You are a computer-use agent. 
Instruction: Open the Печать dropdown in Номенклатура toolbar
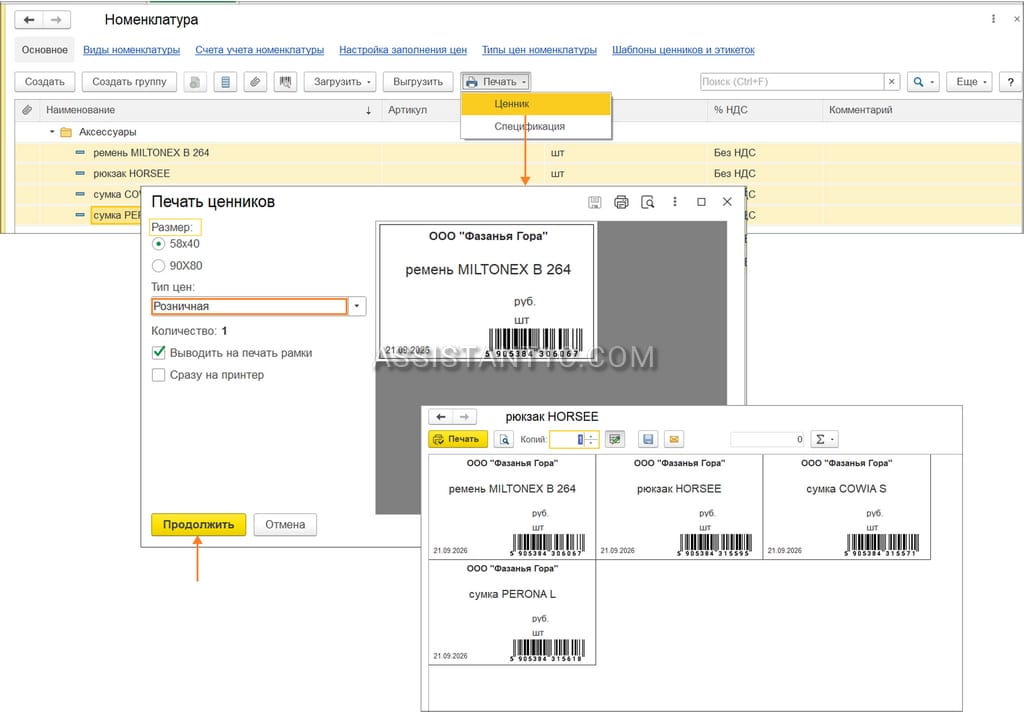[496, 82]
